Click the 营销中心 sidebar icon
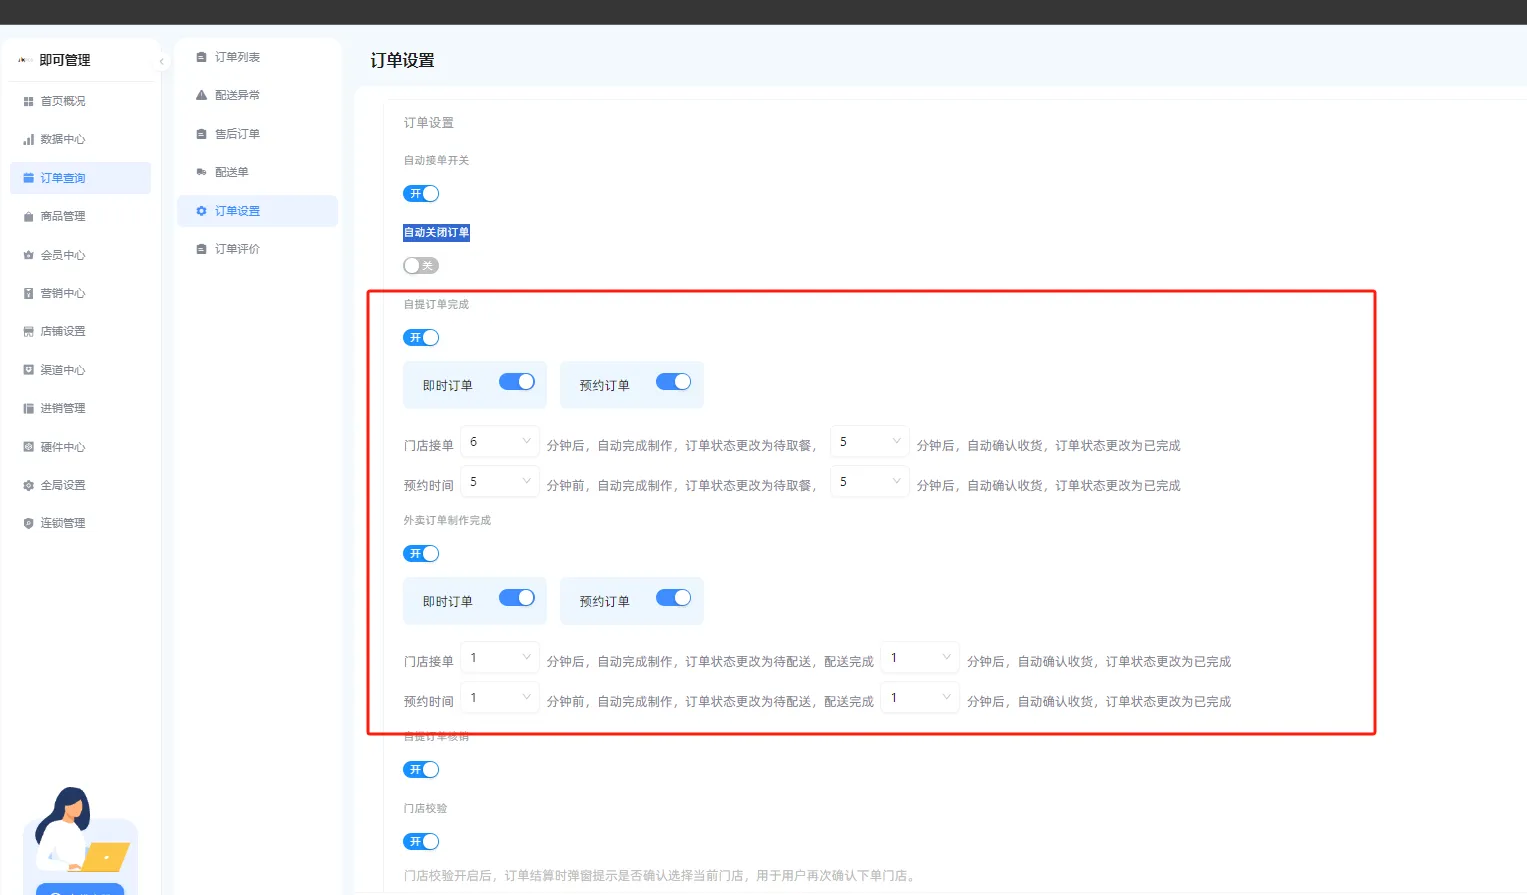This screenshot has height=895, width=1527. click(29, 293)
